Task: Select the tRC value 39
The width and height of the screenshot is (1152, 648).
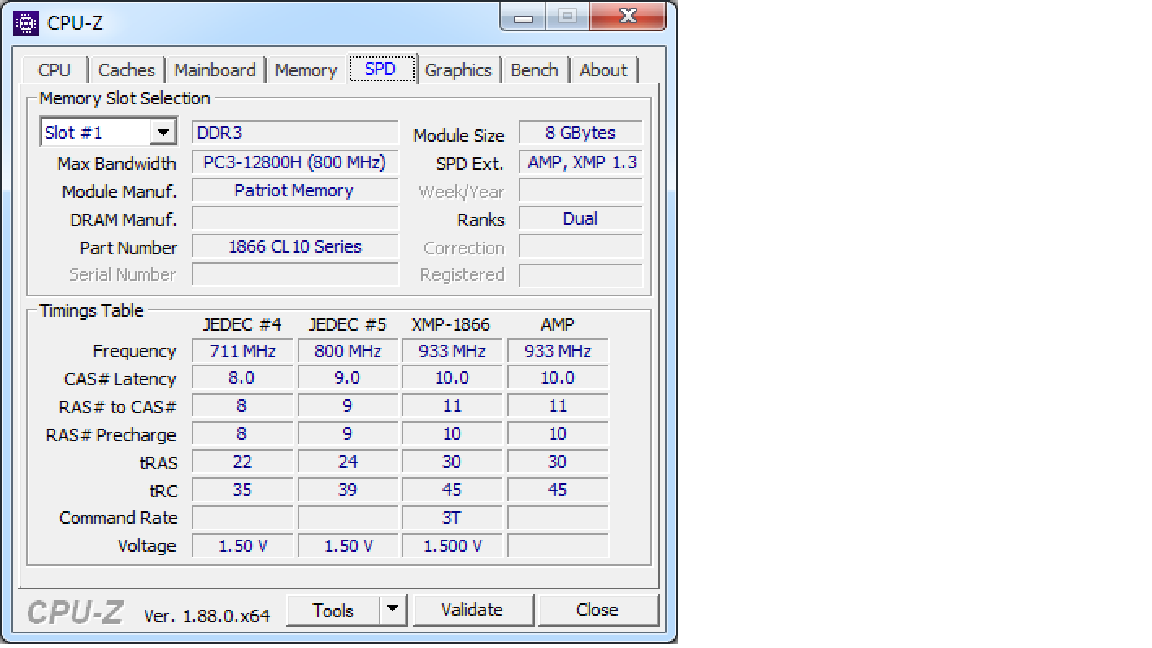Action: click(348, 490)
